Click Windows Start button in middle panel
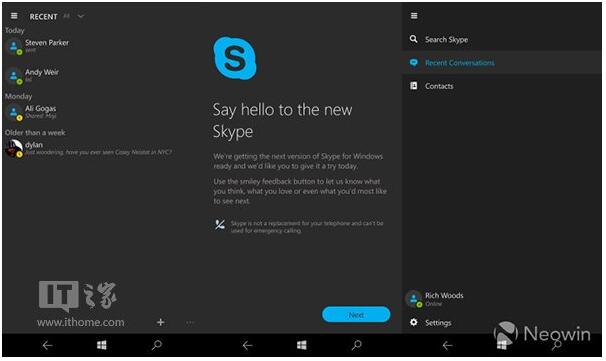 302,345
